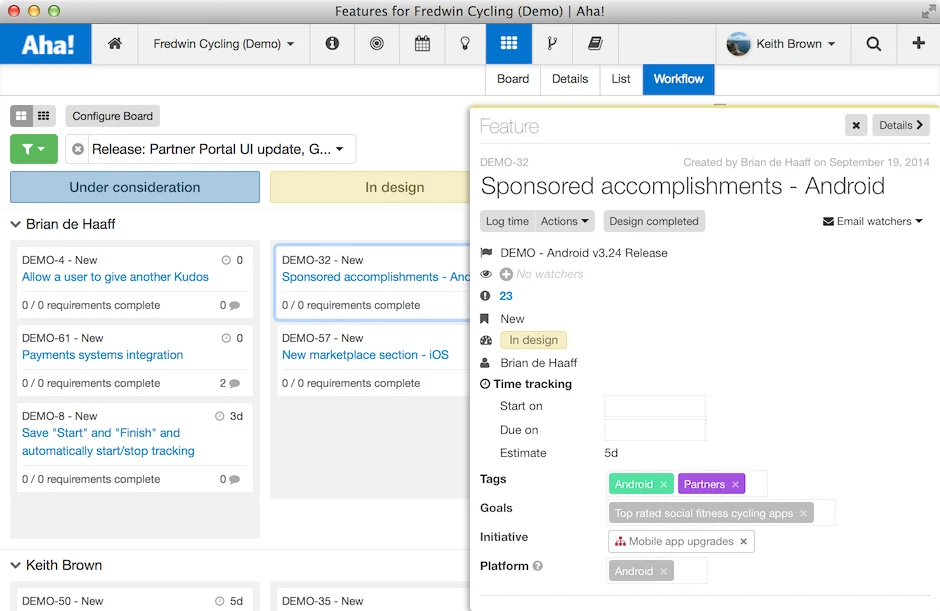The height and width of the screenshot is (611, 940).
Task: Remove the Mobile app upgrades initiative
Action: click(x=743, y=541)
